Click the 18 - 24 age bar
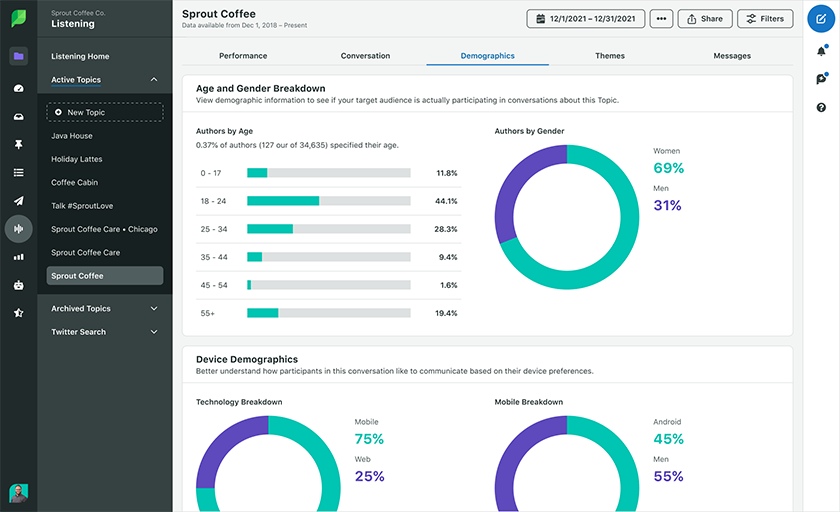 pyautogui.click(x=328, y=201)
